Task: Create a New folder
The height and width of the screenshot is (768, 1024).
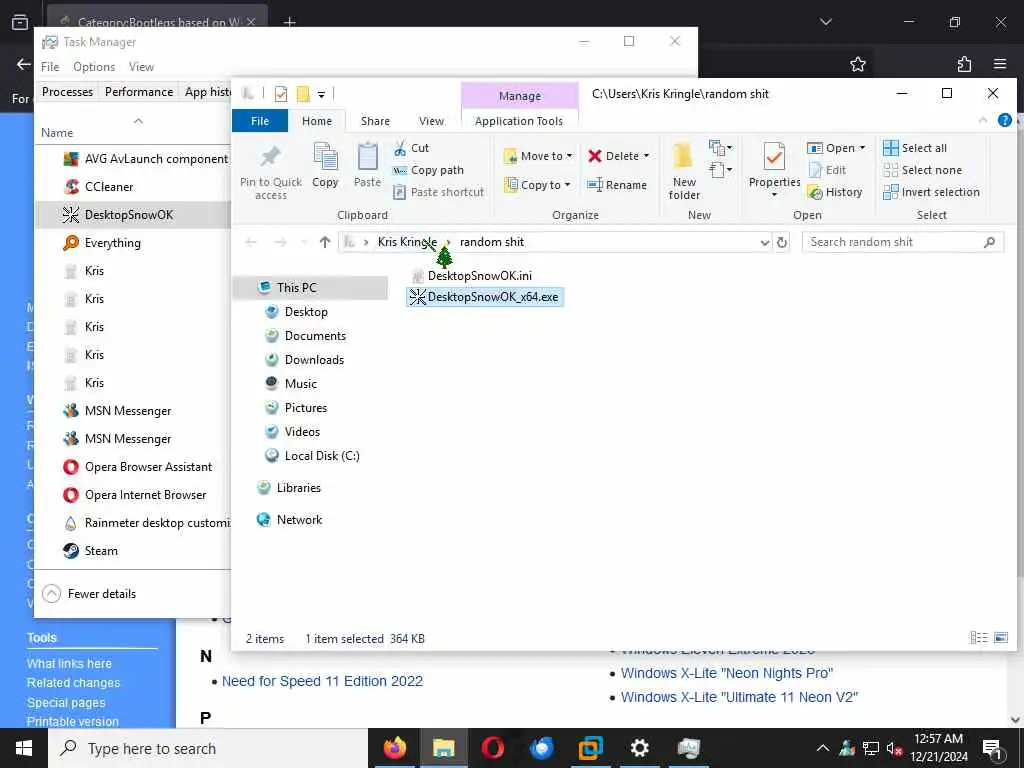Action: 684,170
